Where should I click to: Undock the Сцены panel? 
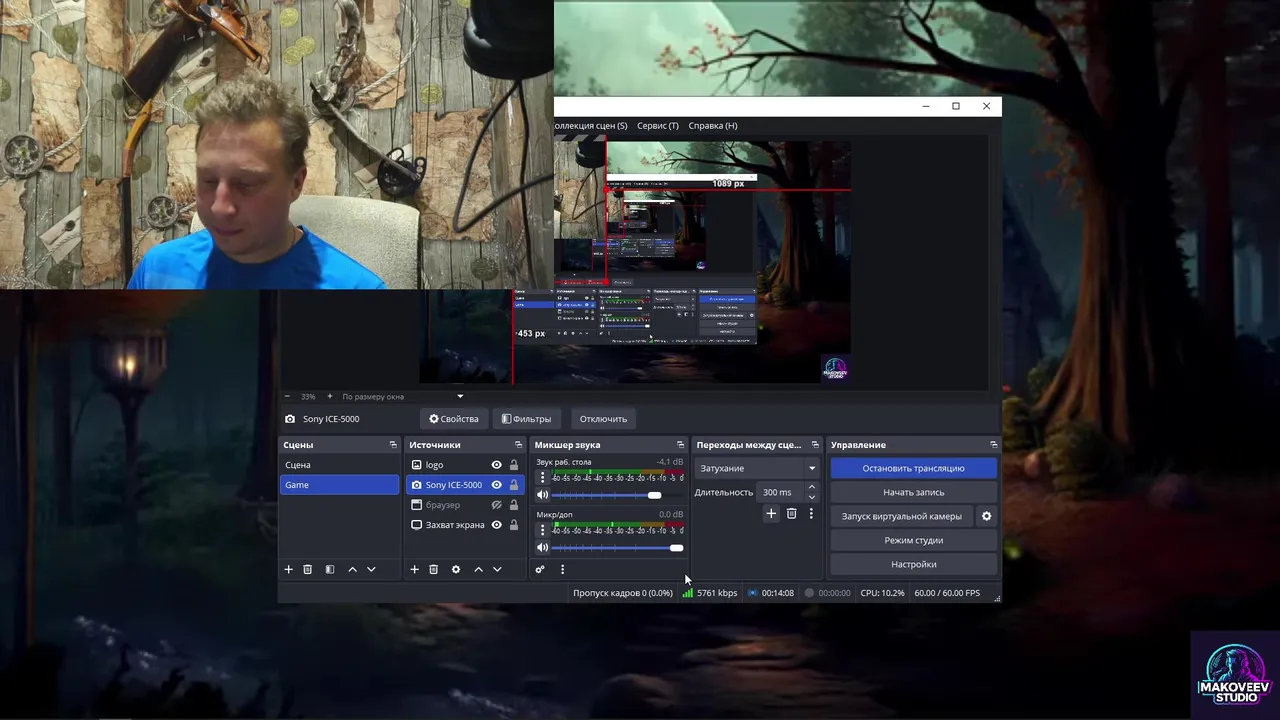(393, 444)
